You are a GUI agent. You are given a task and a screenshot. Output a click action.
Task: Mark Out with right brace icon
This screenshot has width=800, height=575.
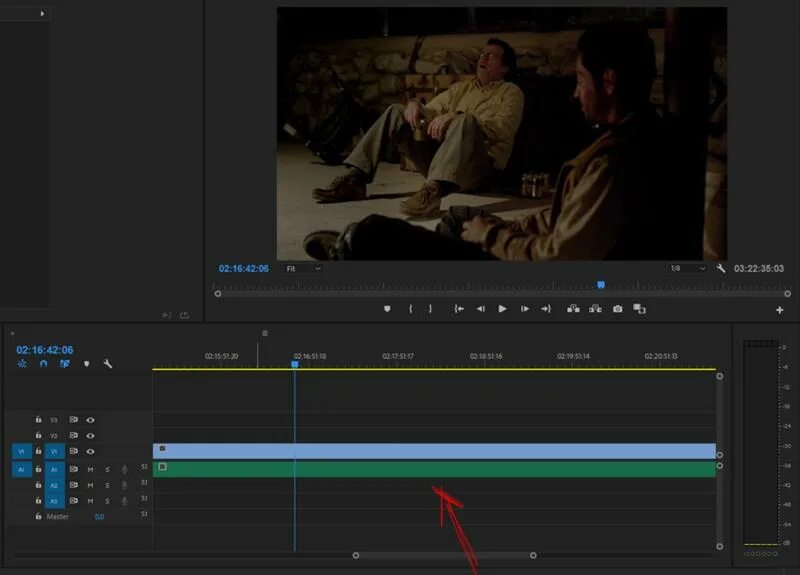pyautogui.click(x=431, y=309)
